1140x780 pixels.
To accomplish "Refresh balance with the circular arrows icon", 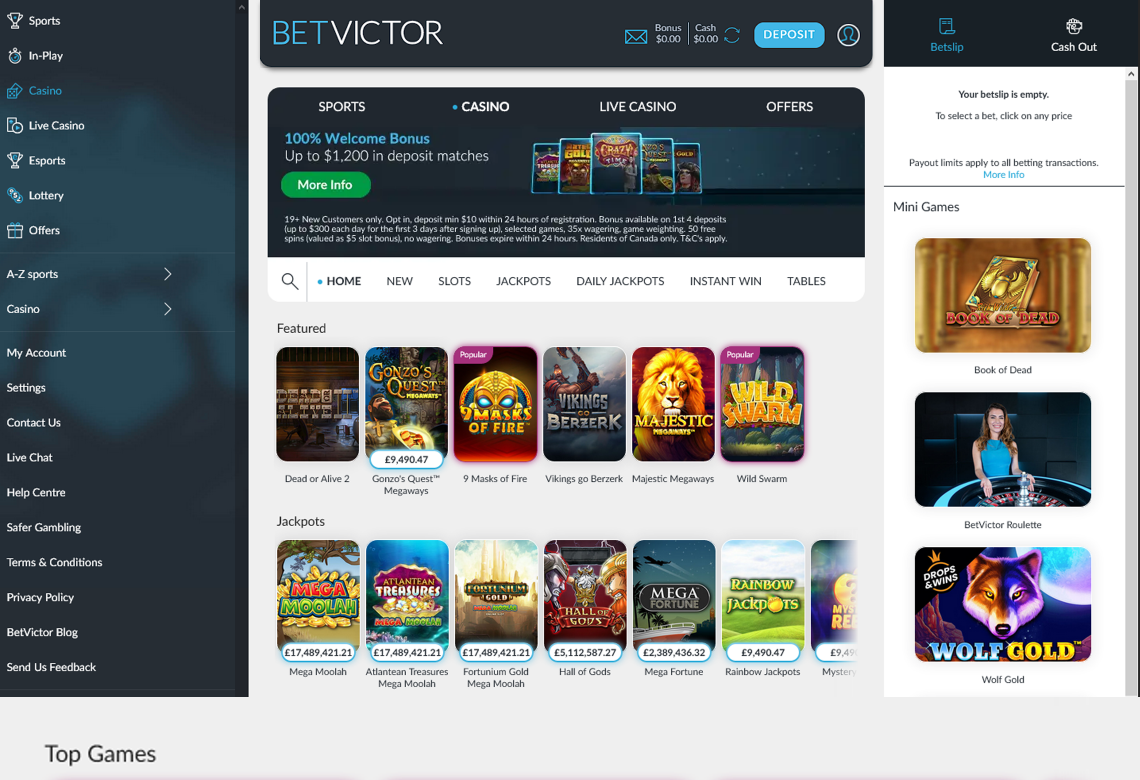I will tap(731, 35).
